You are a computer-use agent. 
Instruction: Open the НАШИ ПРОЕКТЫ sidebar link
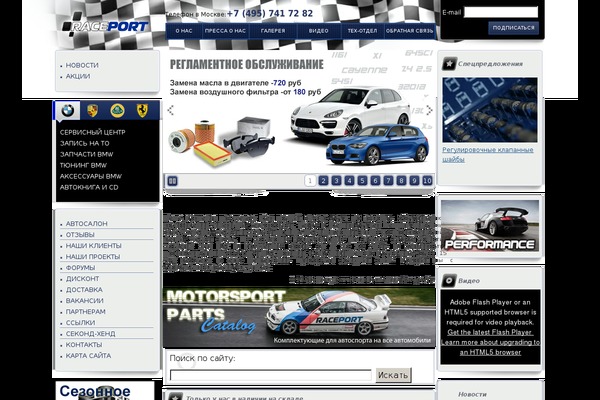[x=93, y=257]
